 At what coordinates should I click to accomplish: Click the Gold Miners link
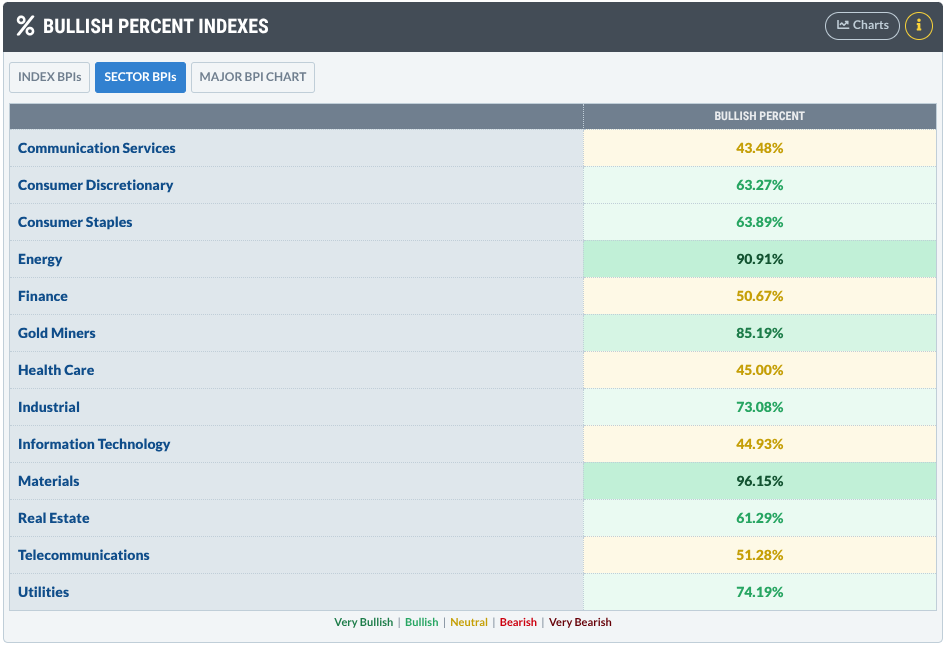click(57, 333)
